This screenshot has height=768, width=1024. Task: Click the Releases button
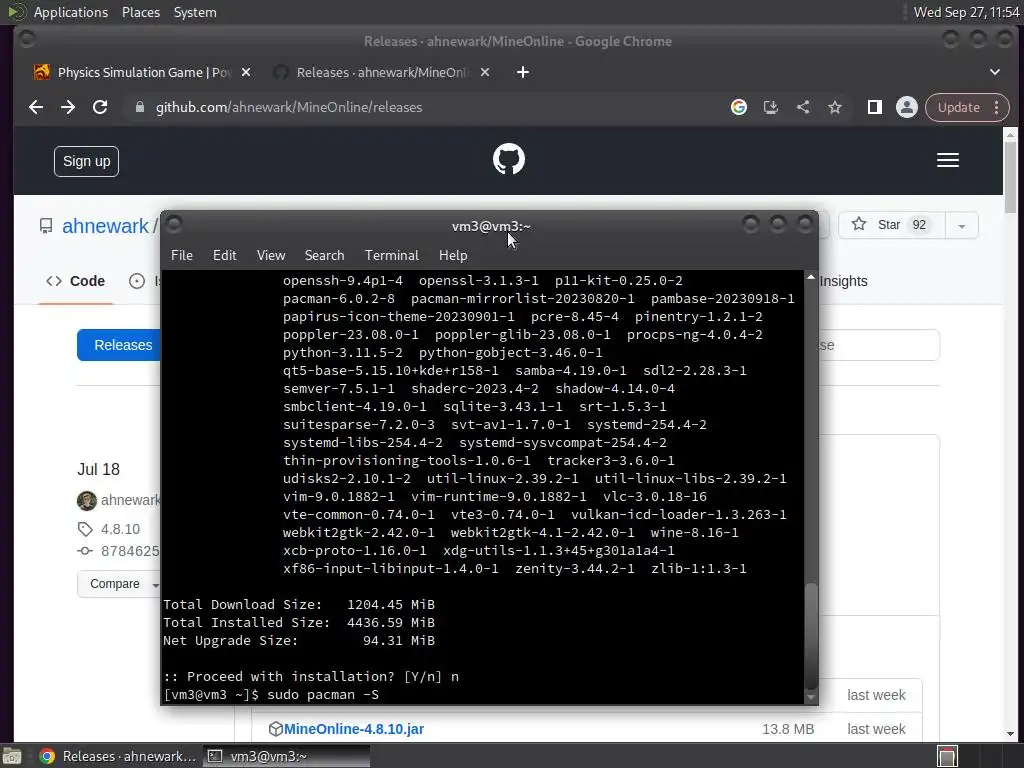pos(120,345)
